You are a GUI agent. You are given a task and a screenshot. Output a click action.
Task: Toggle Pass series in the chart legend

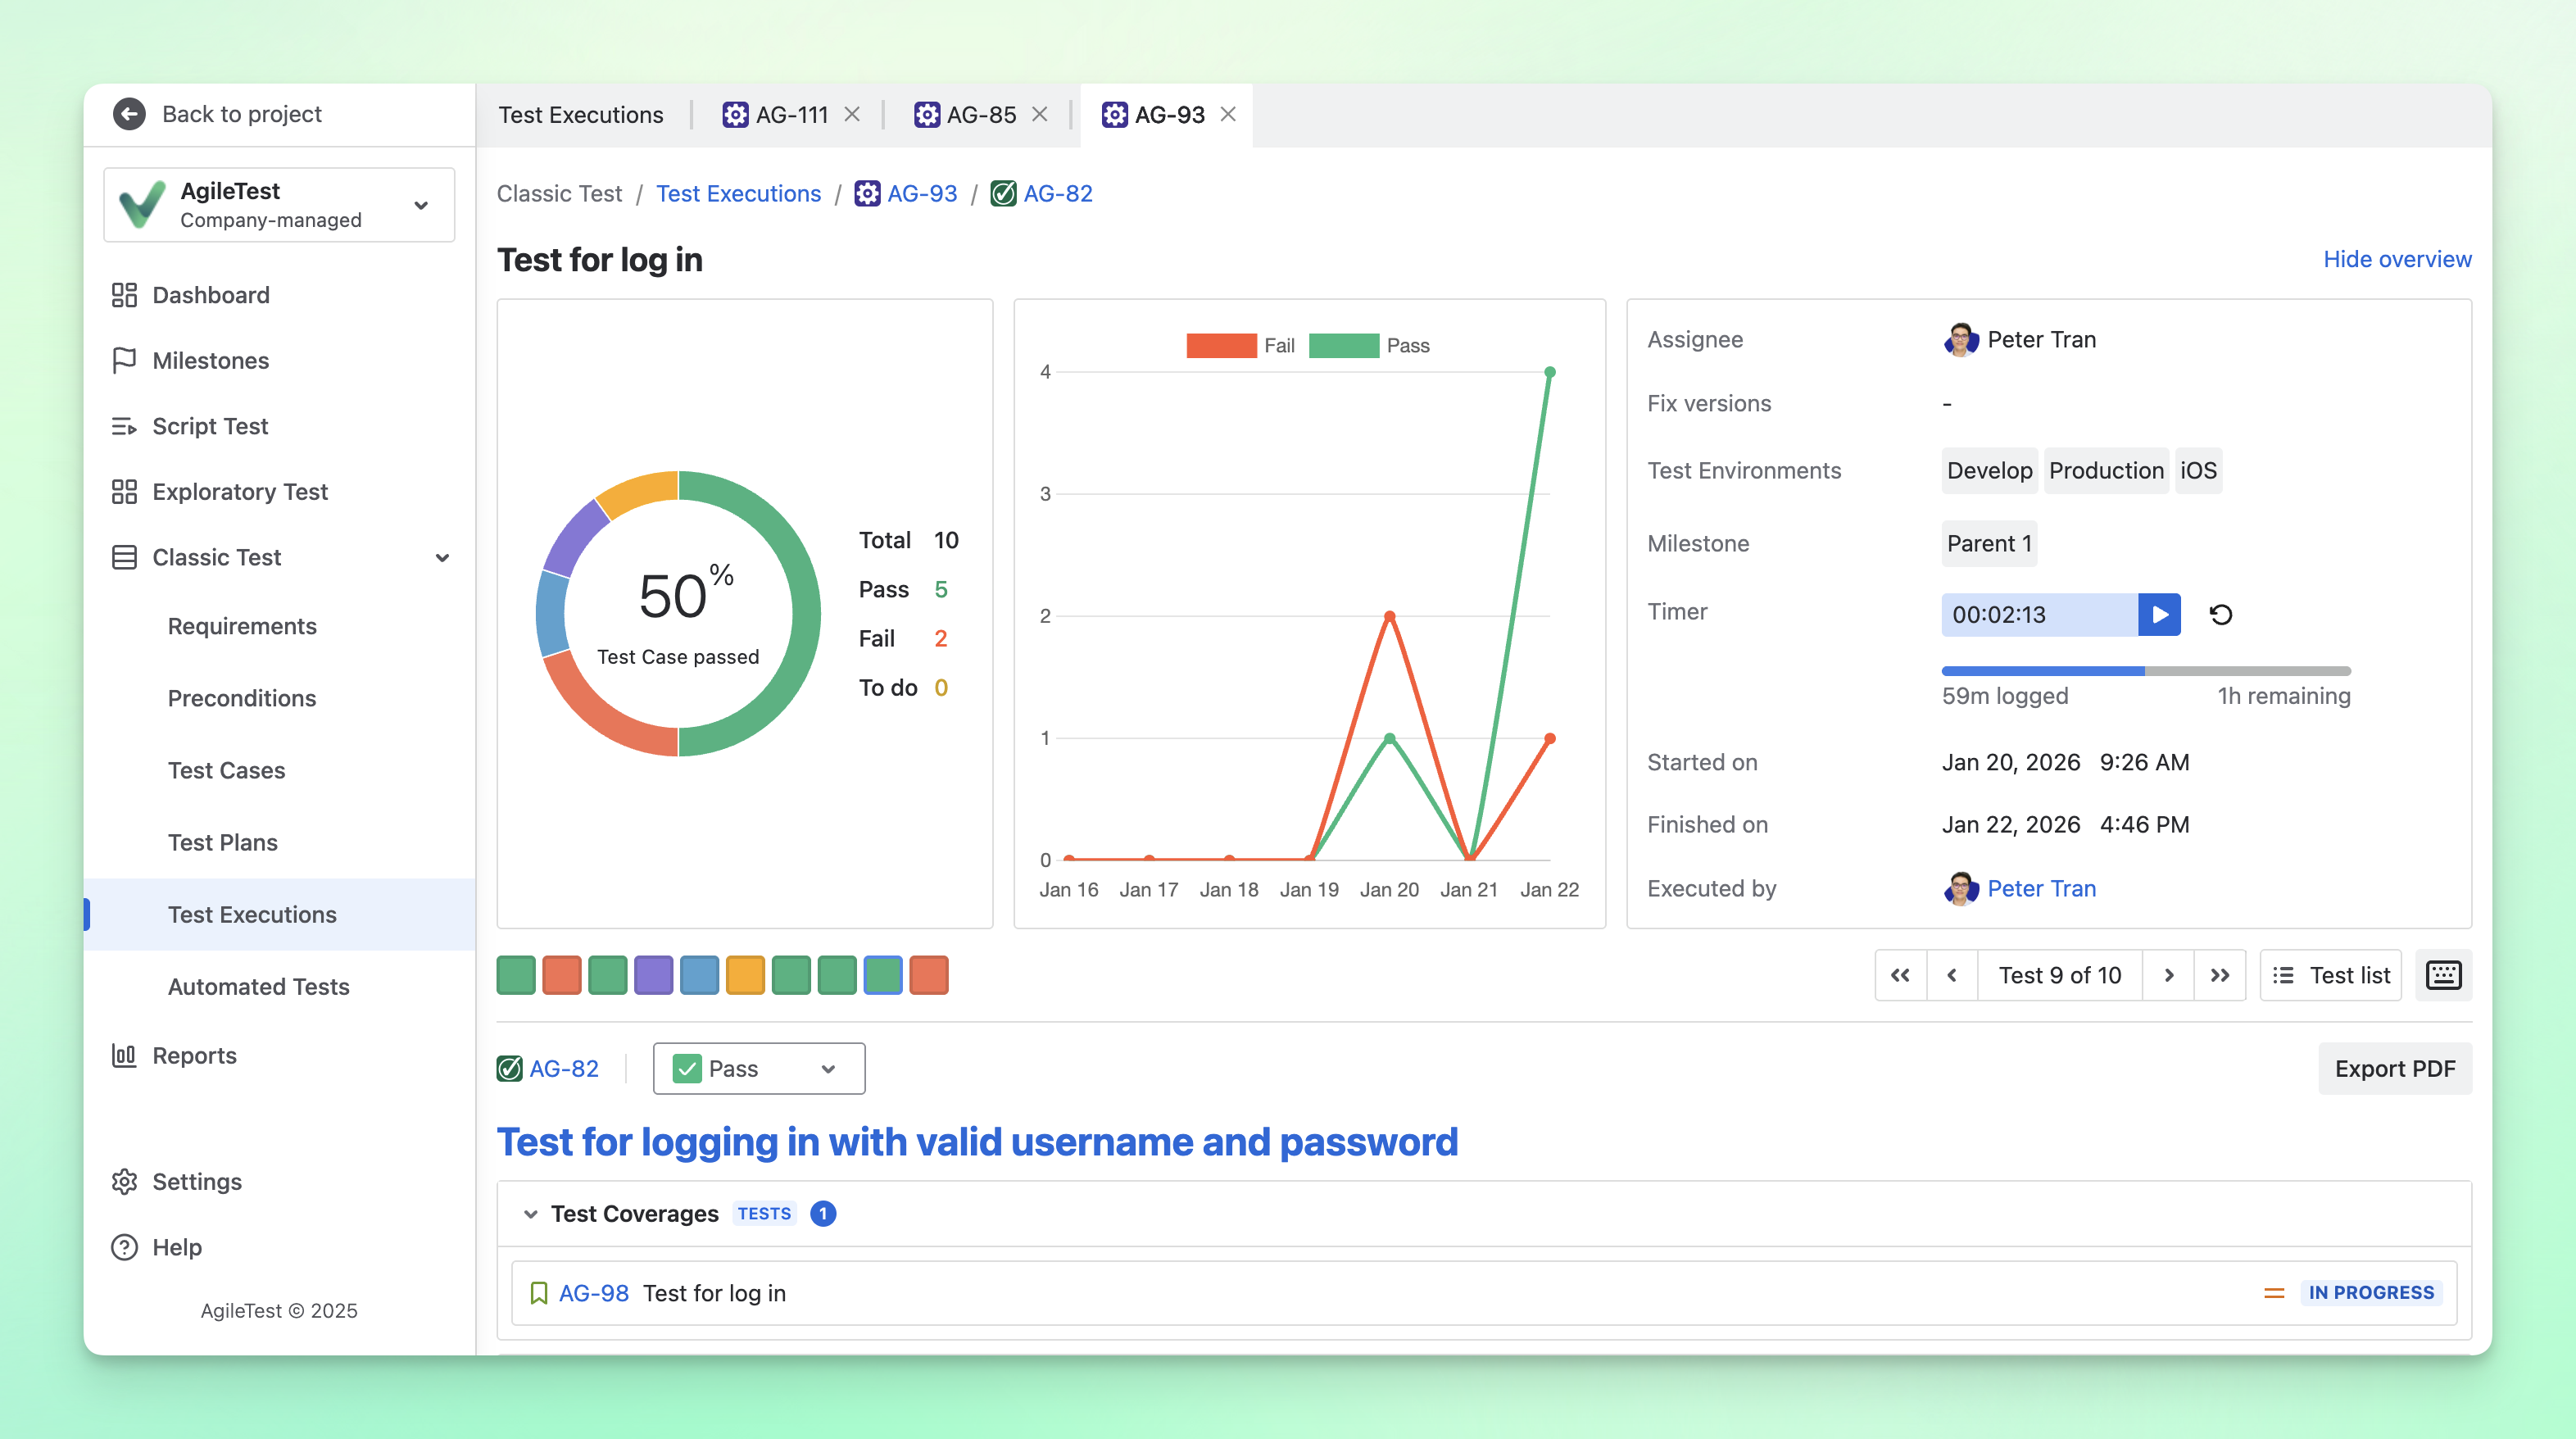(x=1369, y=345)
